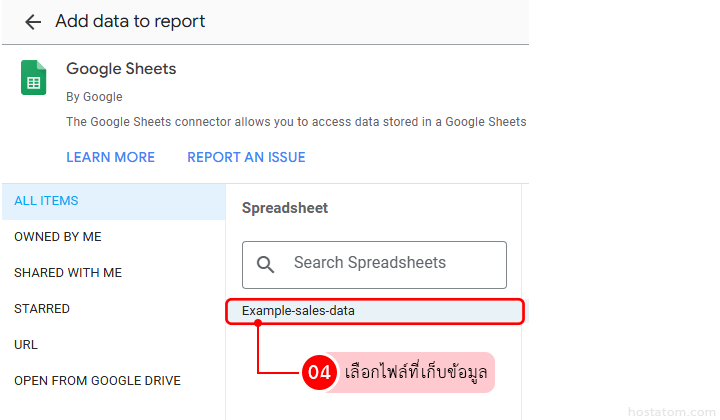
Task: Click the green Google Sheets logo
Action: 34,77
